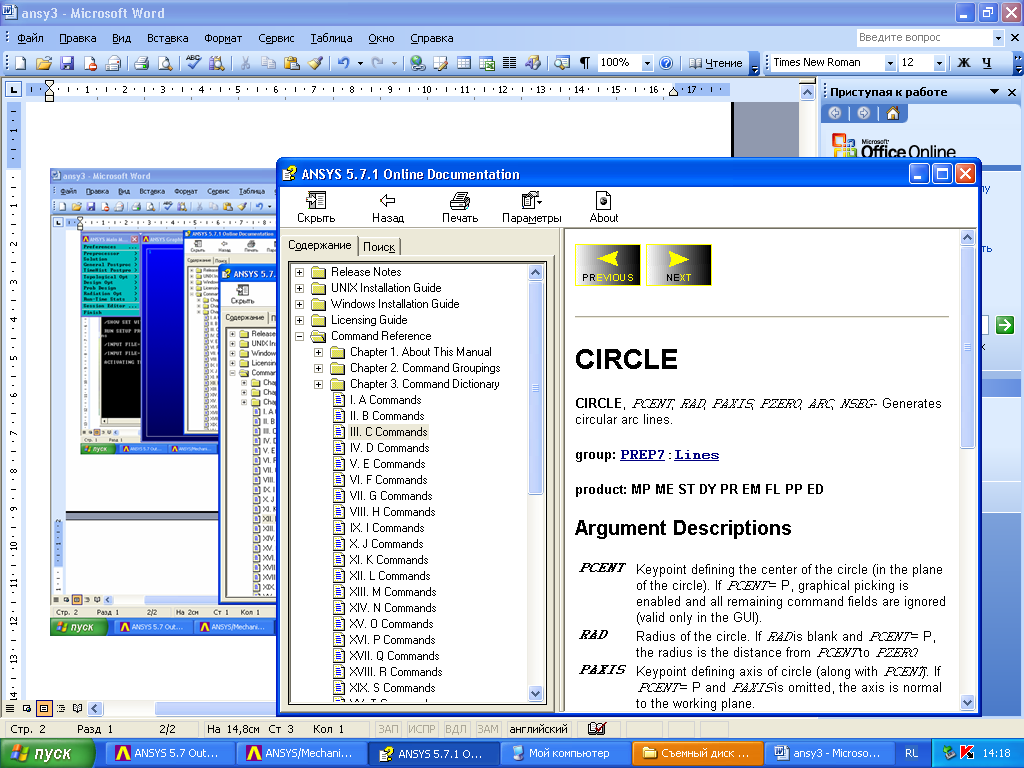Click the Print Preview icon in Word toolbar

point(165,63)
